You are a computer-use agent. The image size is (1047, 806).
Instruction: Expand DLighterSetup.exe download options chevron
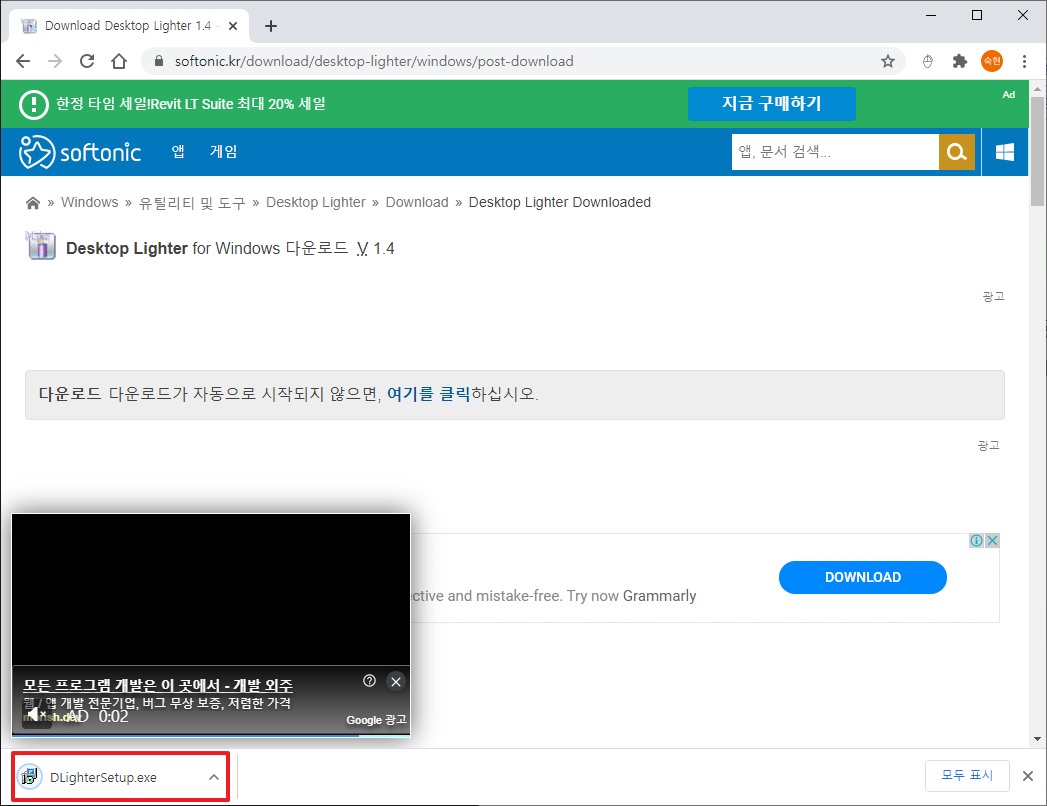point(214,777)
